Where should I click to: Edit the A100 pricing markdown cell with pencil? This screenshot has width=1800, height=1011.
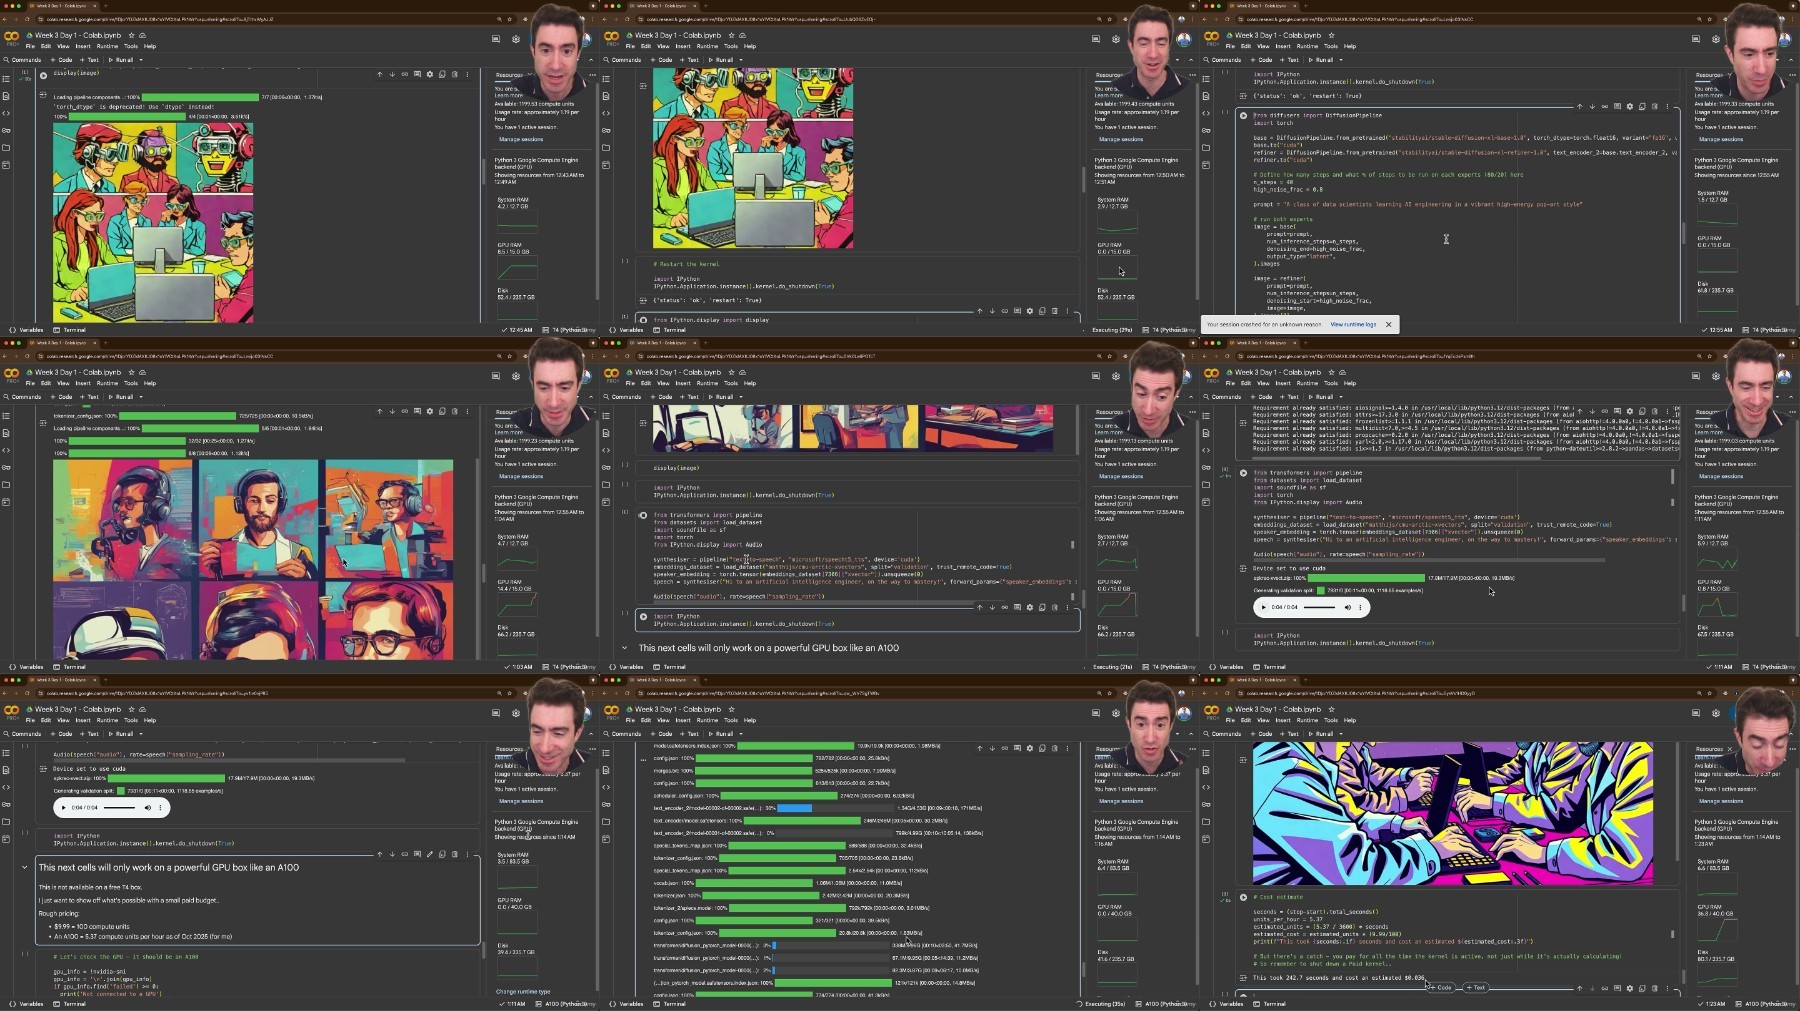pos(430,854)
